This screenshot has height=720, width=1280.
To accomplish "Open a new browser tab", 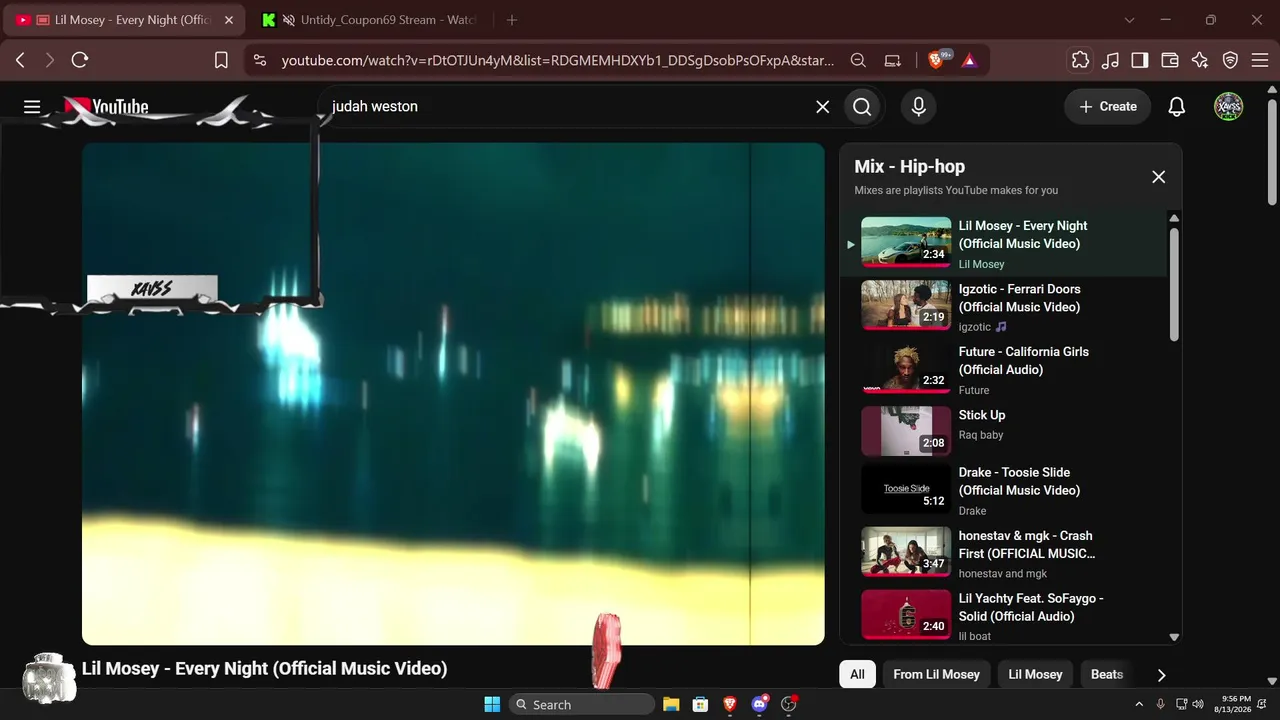I will (512, 20).
